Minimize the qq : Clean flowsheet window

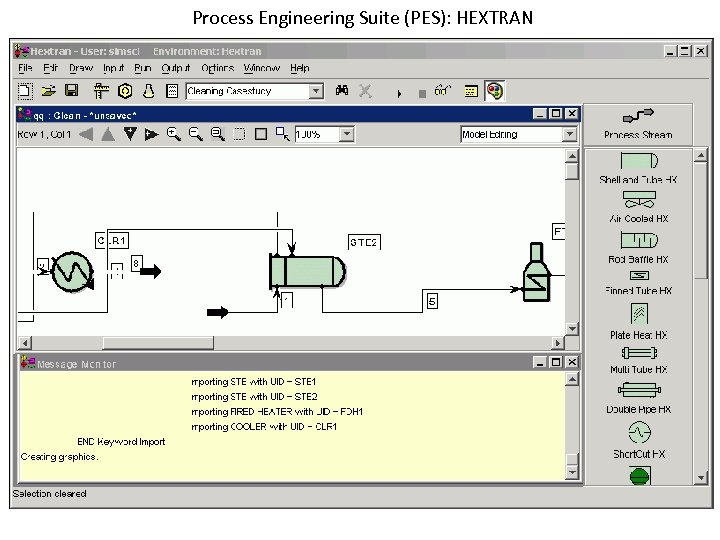[540, 113]
